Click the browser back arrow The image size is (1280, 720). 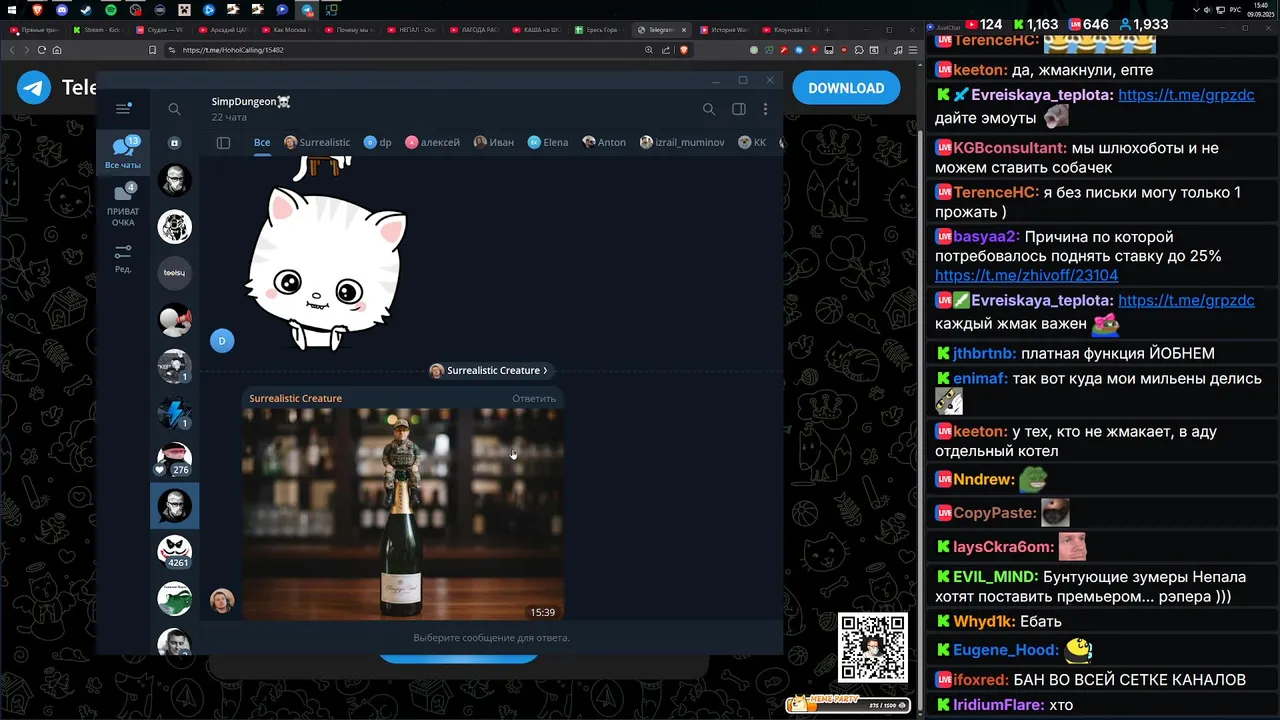[x=13, y=50]
